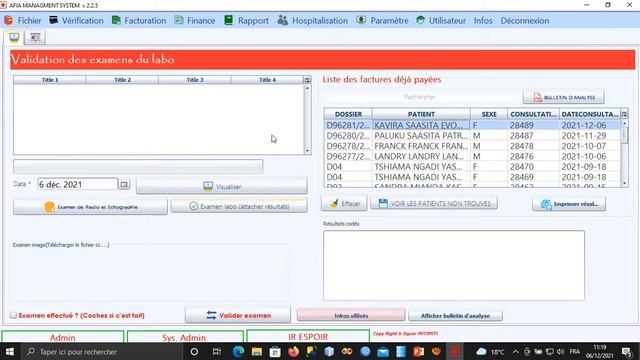Select the LANDRY LANDRY LAN... patient row

(472, 156)
